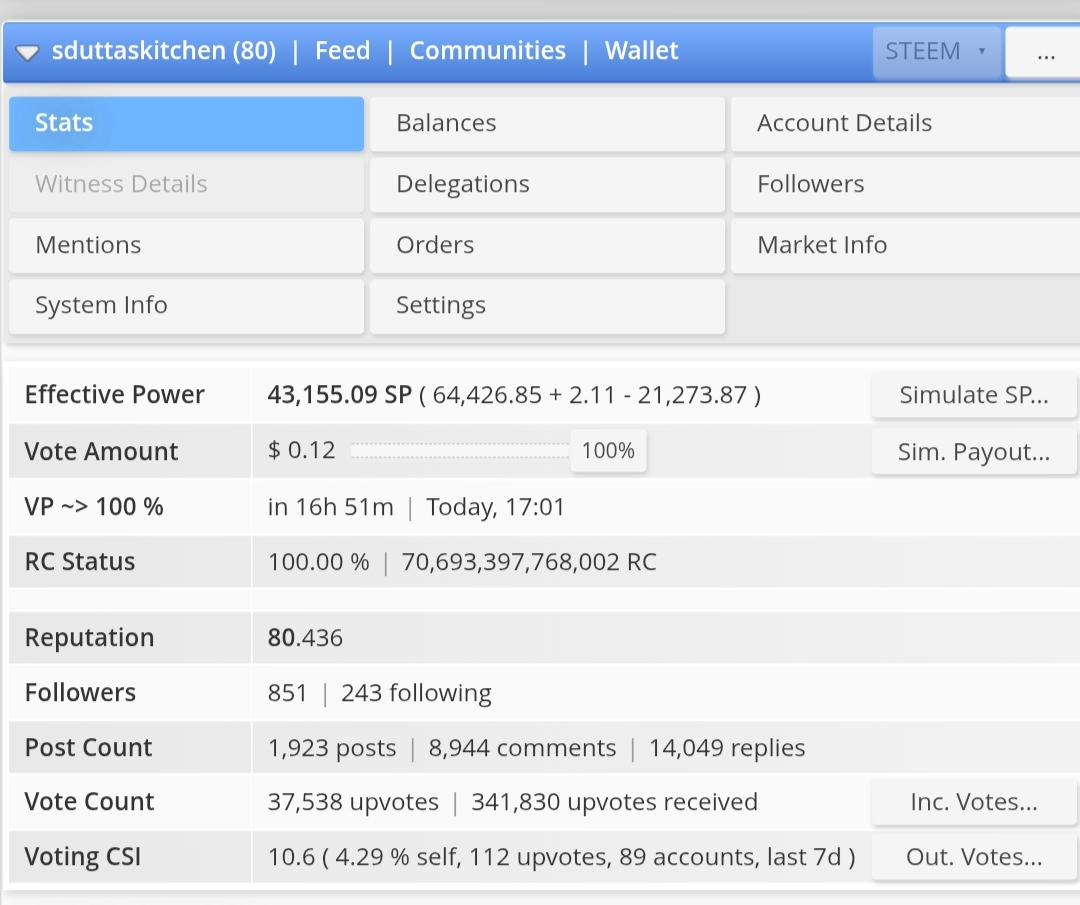1080x905 pixels.
Task: Click the '8,944 comments' count
Action: click(x=522, y=748)
